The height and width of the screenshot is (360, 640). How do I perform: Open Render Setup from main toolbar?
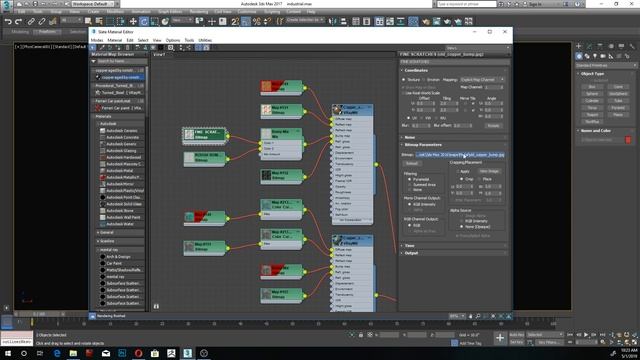[x=426, y=21]
